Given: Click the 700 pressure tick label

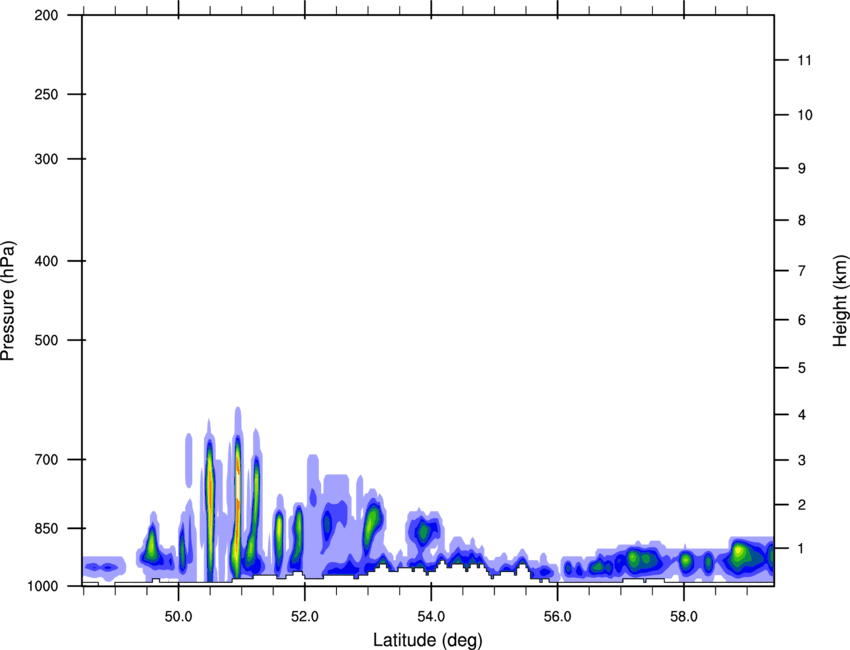Looking at the screenshot, I should pos(46,459).
